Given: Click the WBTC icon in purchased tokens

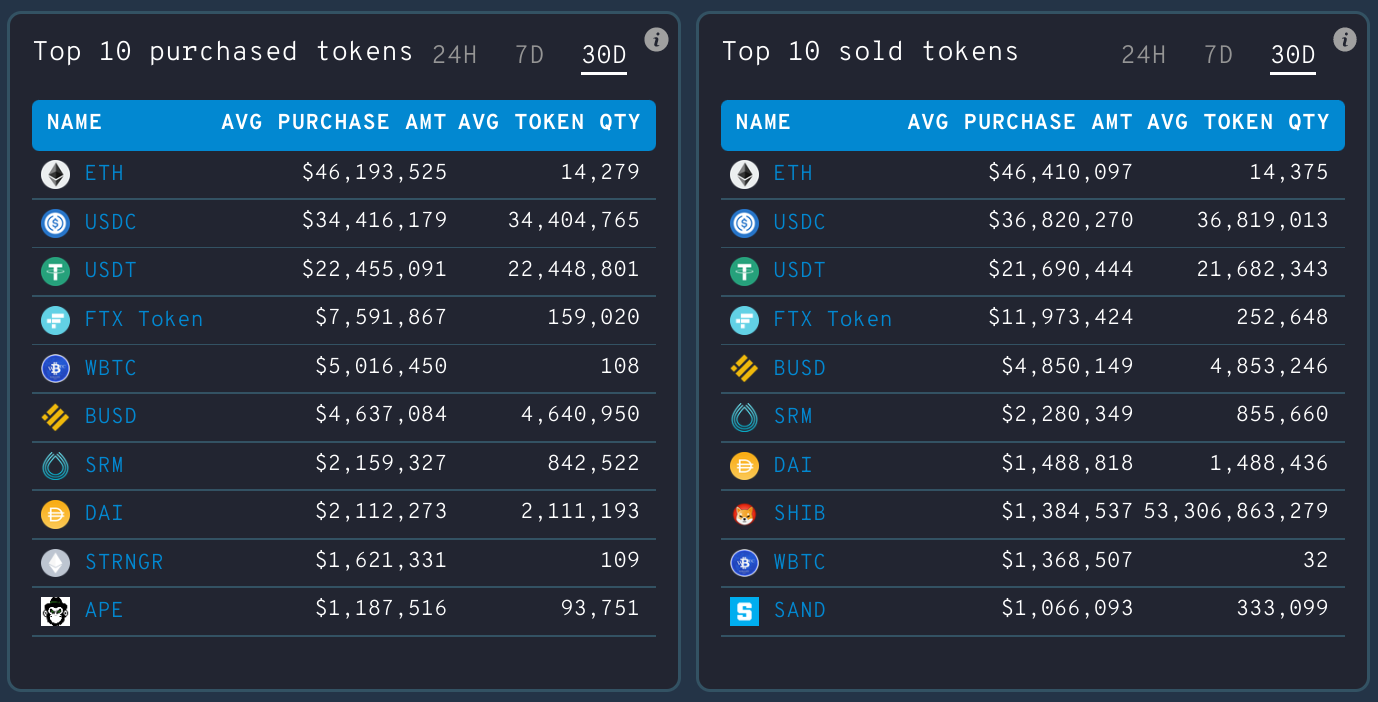Looking at the screenshot, I should 56,368.
